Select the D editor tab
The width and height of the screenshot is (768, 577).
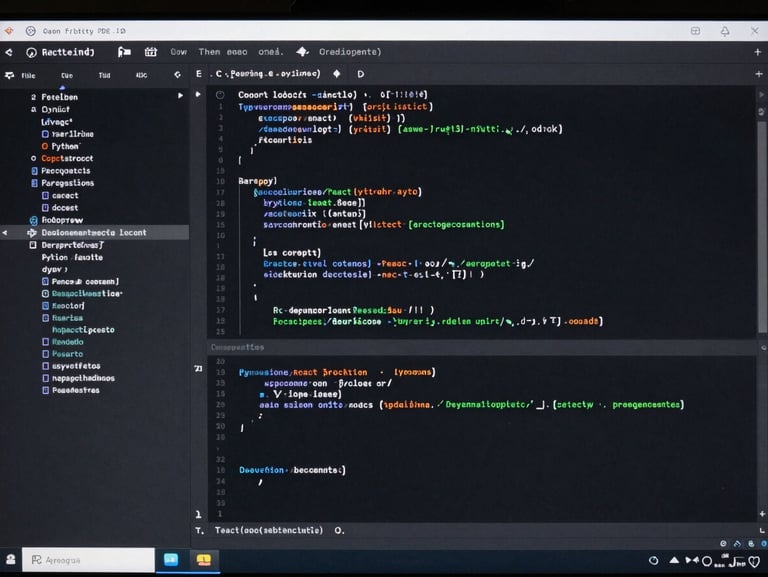360,74
